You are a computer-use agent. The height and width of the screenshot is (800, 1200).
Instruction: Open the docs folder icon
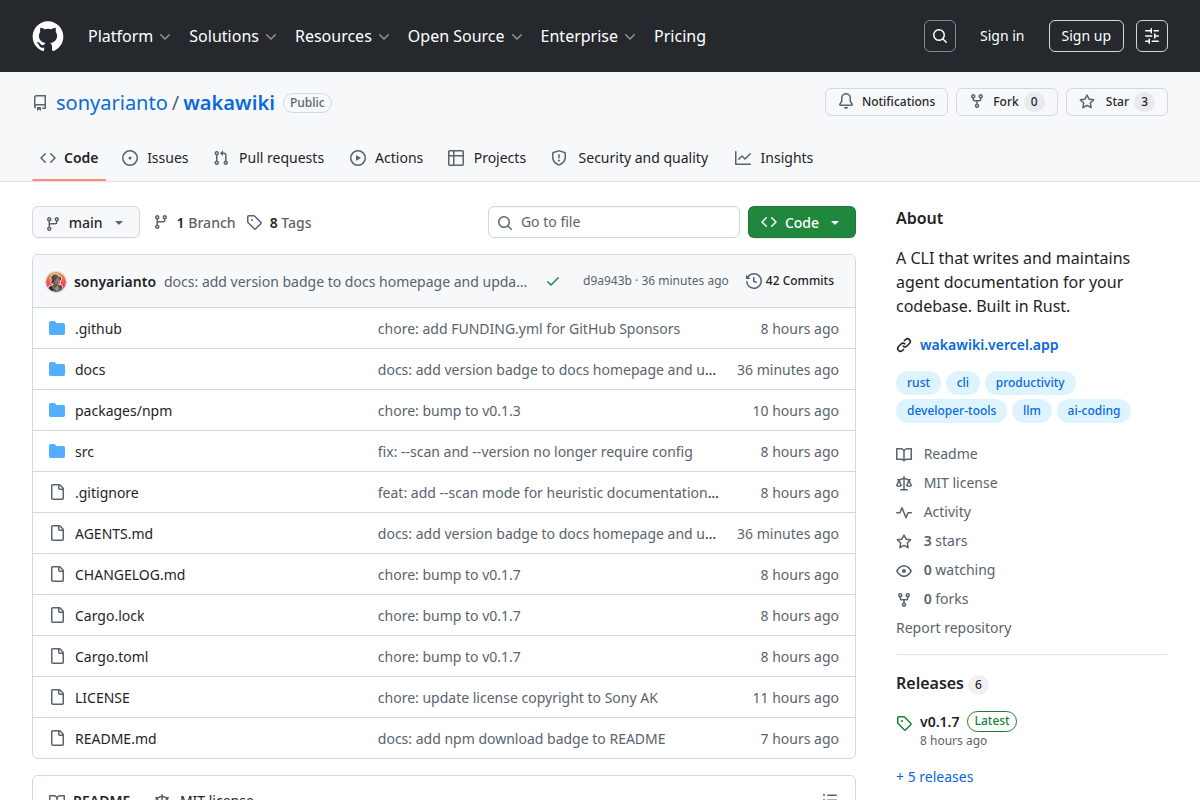(57, 369)
